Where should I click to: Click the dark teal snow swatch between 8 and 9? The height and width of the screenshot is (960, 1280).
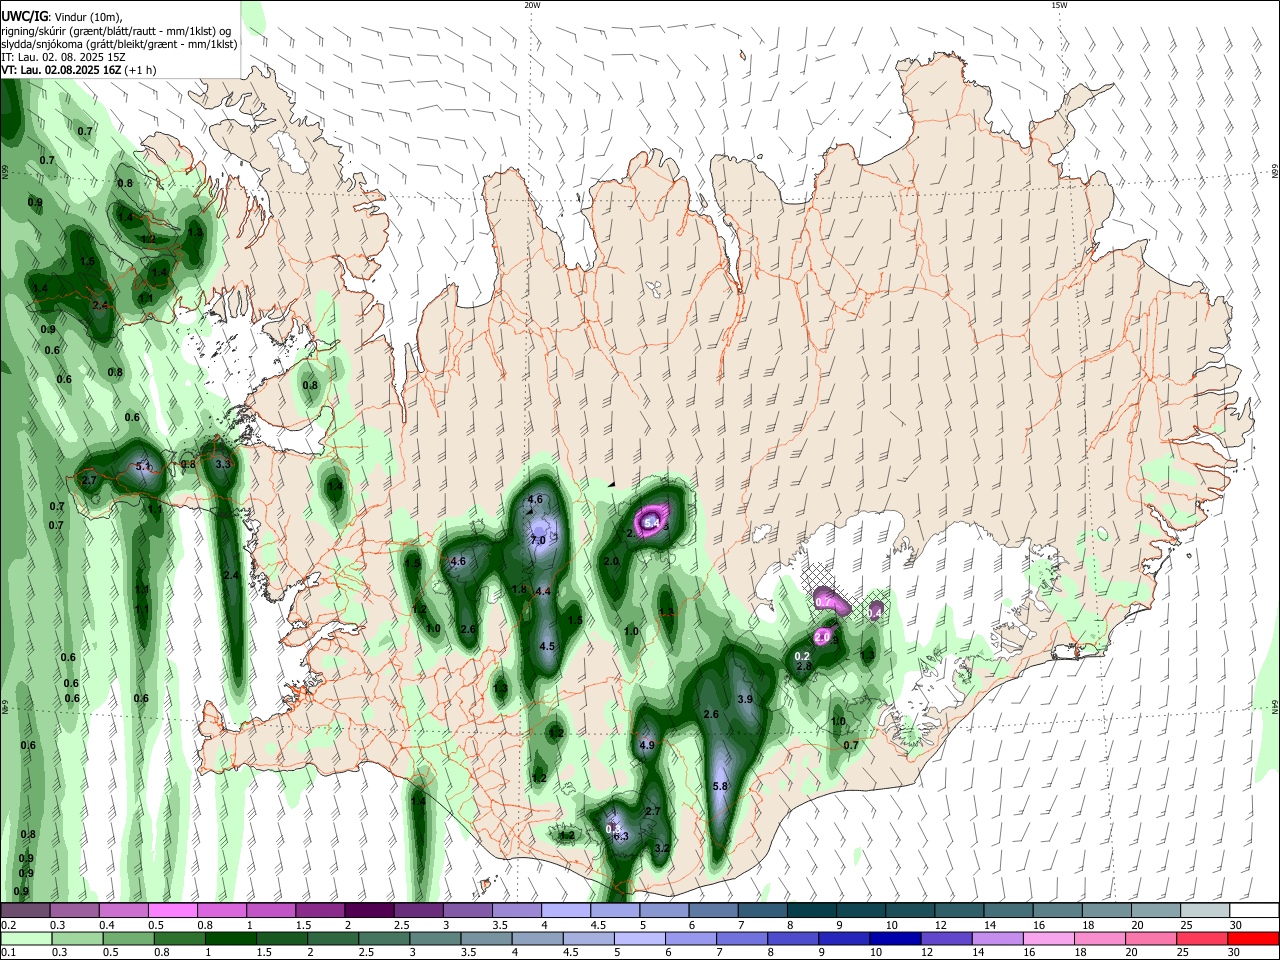(x=811, y=911)
